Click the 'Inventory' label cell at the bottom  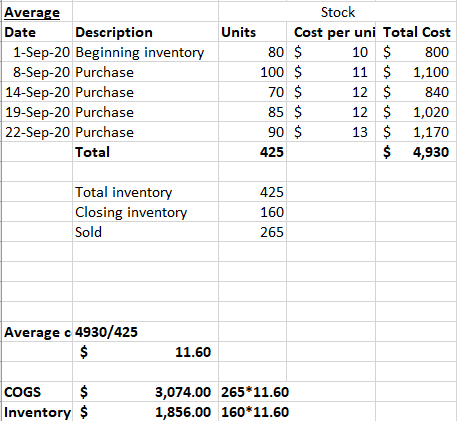[37, 412]
